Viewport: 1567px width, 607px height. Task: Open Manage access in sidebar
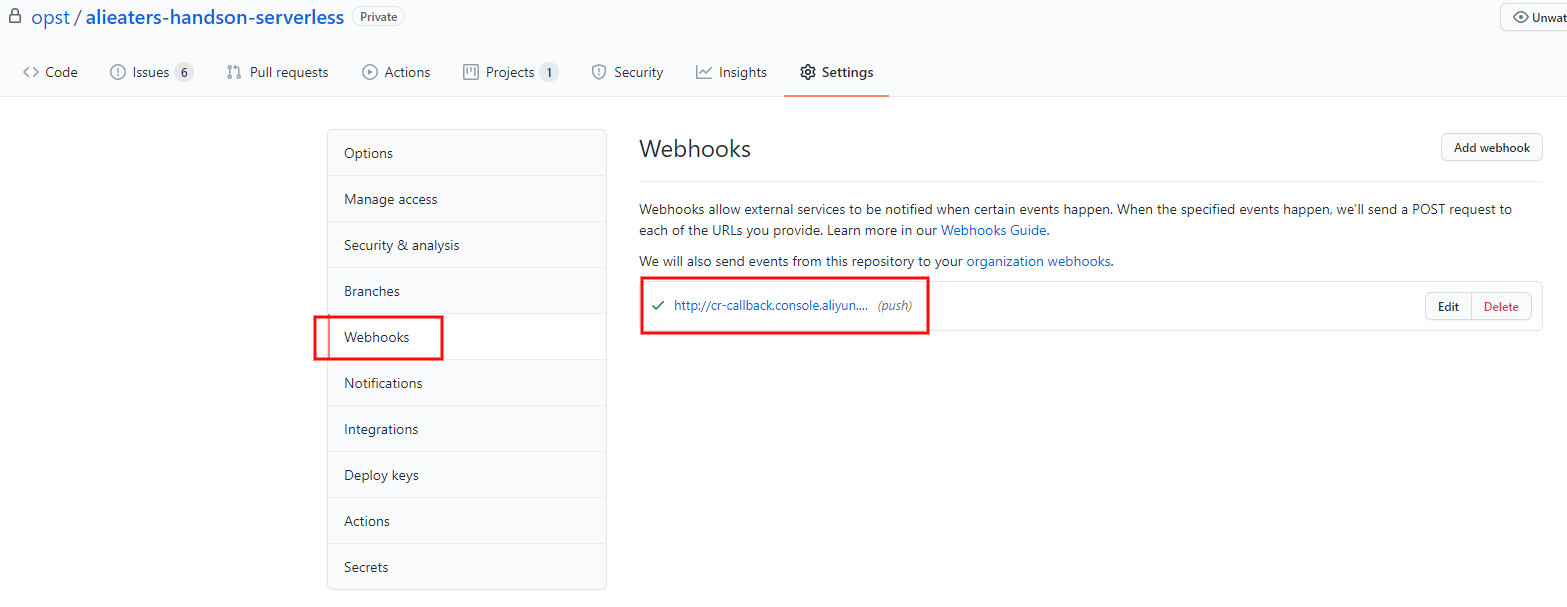pyautogui.click(x=467, y=199)
